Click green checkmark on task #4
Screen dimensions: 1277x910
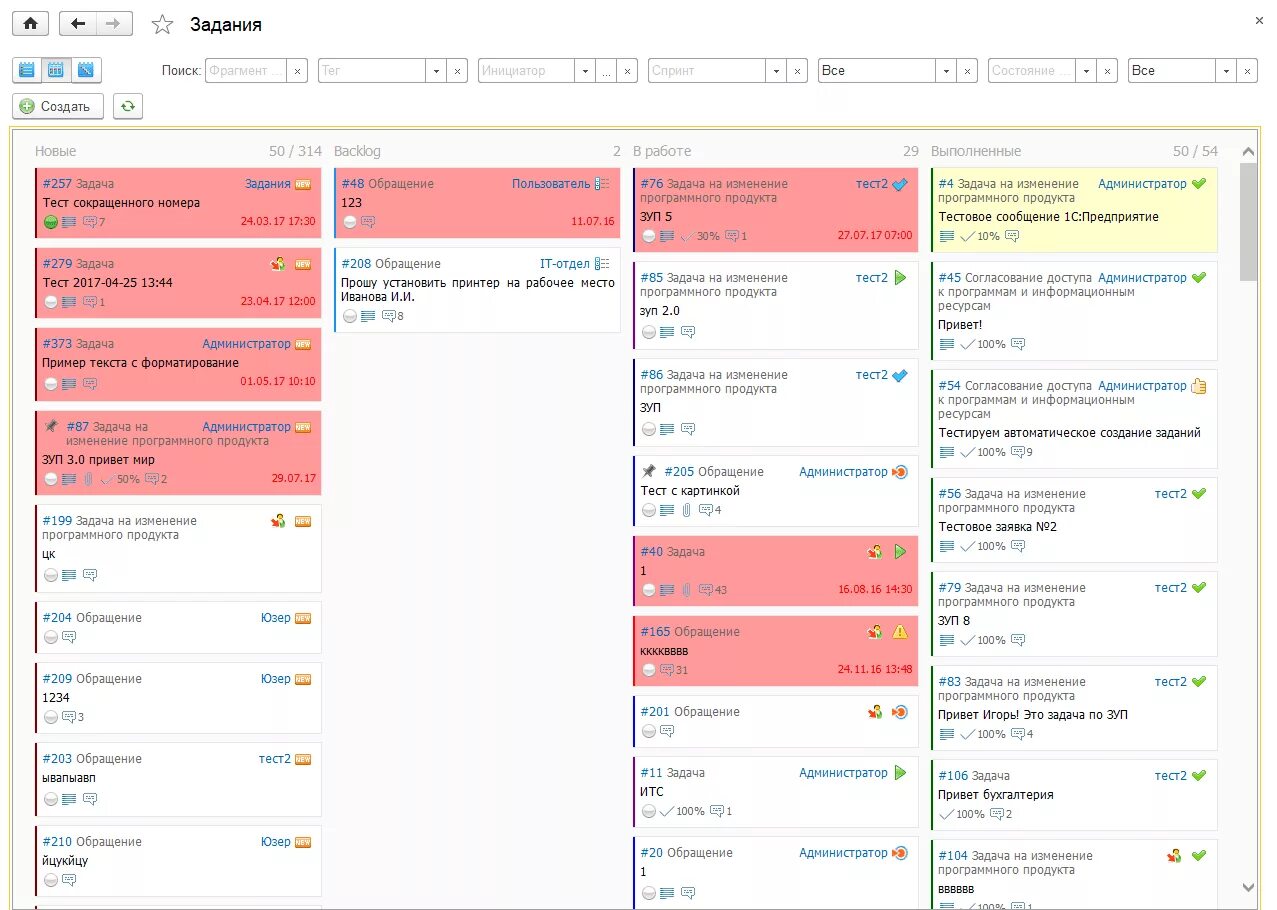[x=1199, y=184]
